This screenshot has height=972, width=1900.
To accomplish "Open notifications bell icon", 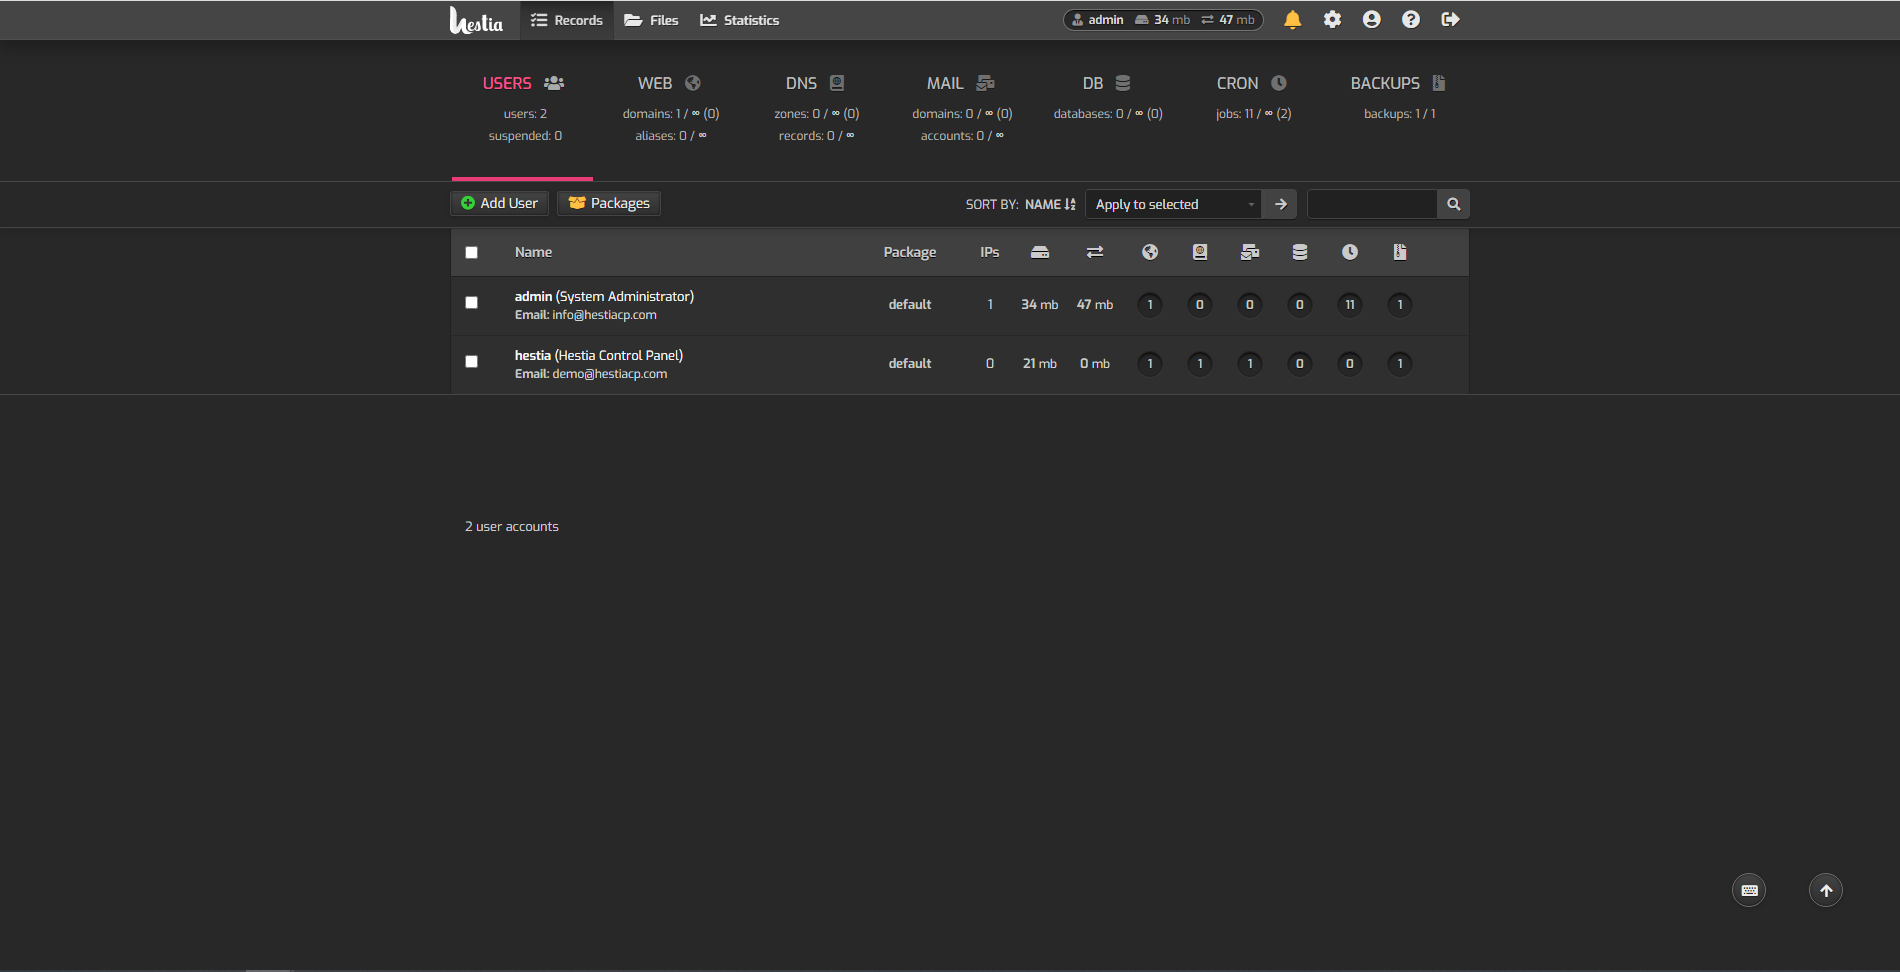I will tap(1292, 20).
